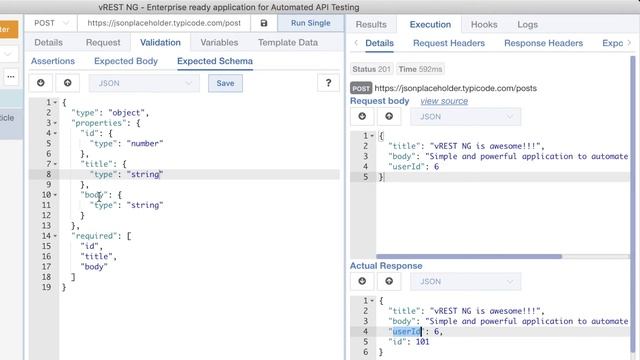This screenshot has height=360, width=640.
Task: Click the view source link
Action: (444, 101)
